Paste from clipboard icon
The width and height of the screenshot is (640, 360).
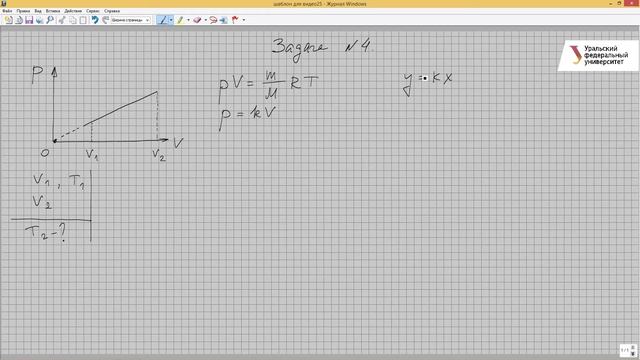click(83, 20)
